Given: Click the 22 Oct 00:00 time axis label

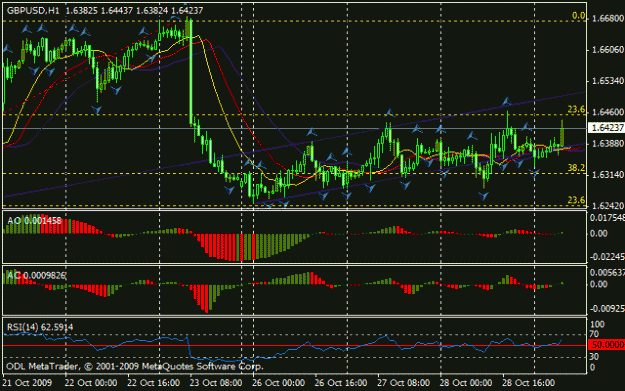Looking at the screenshot, I should tap(91, 383).
